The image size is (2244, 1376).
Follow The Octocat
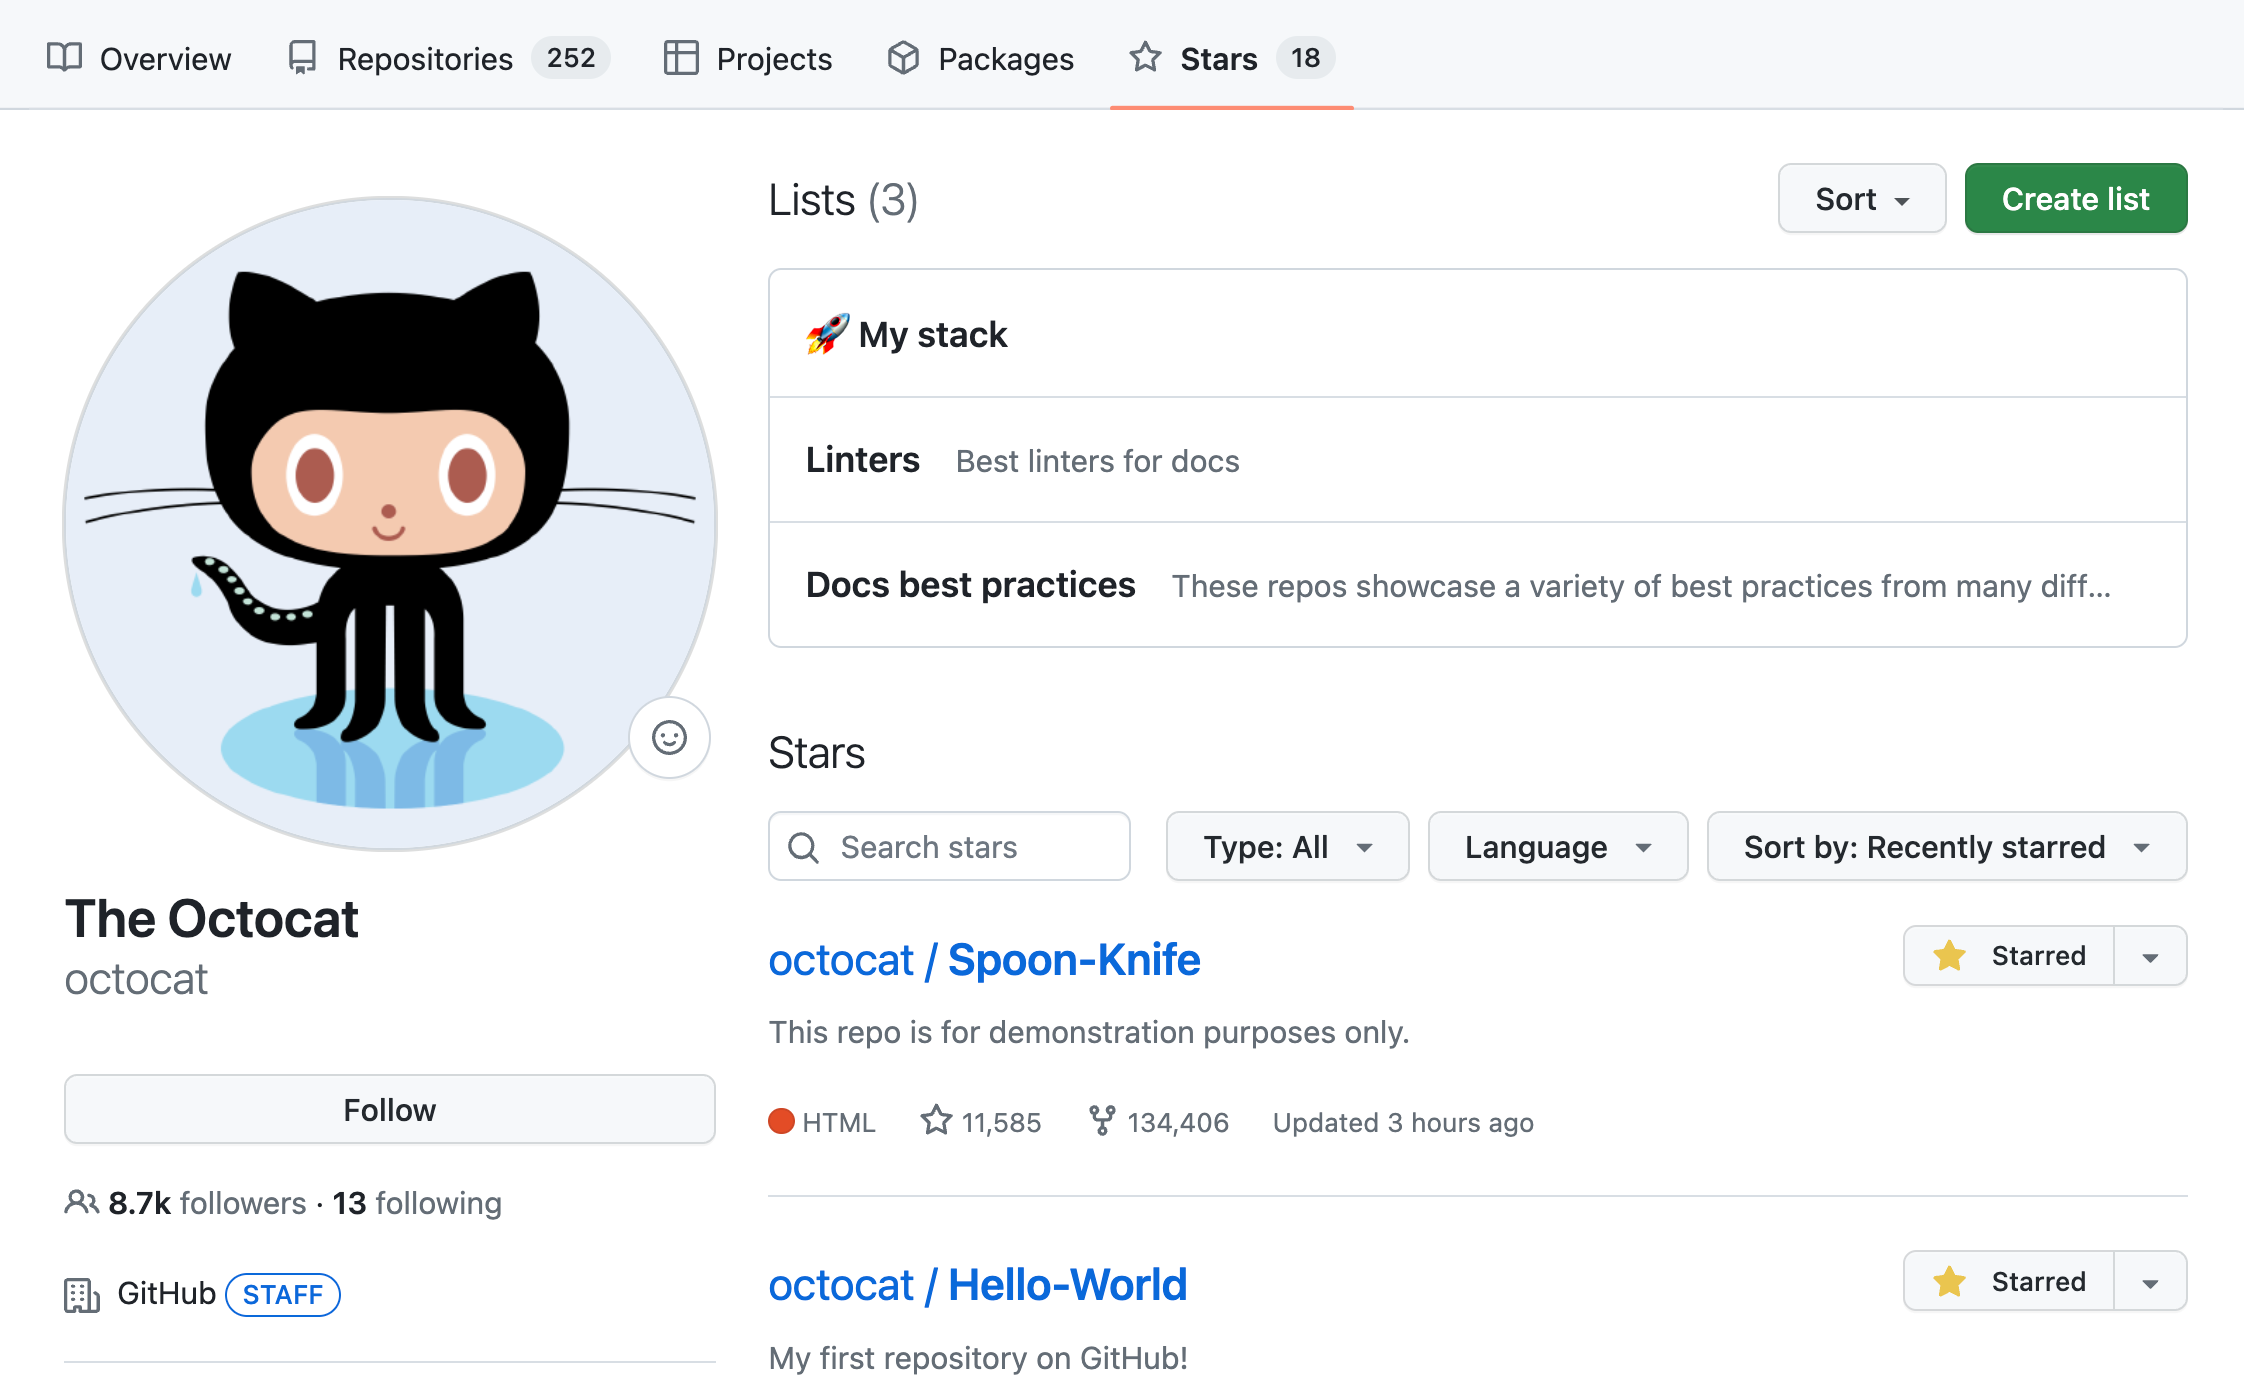tap(390, 1109)
